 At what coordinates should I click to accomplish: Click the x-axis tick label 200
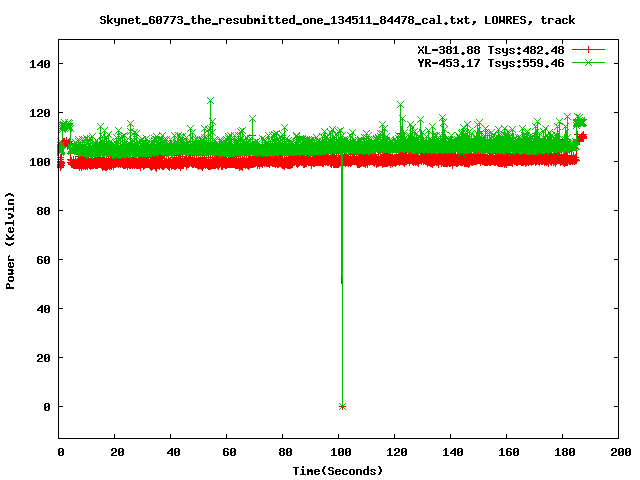pyautogui.click(x=621, y=452)
